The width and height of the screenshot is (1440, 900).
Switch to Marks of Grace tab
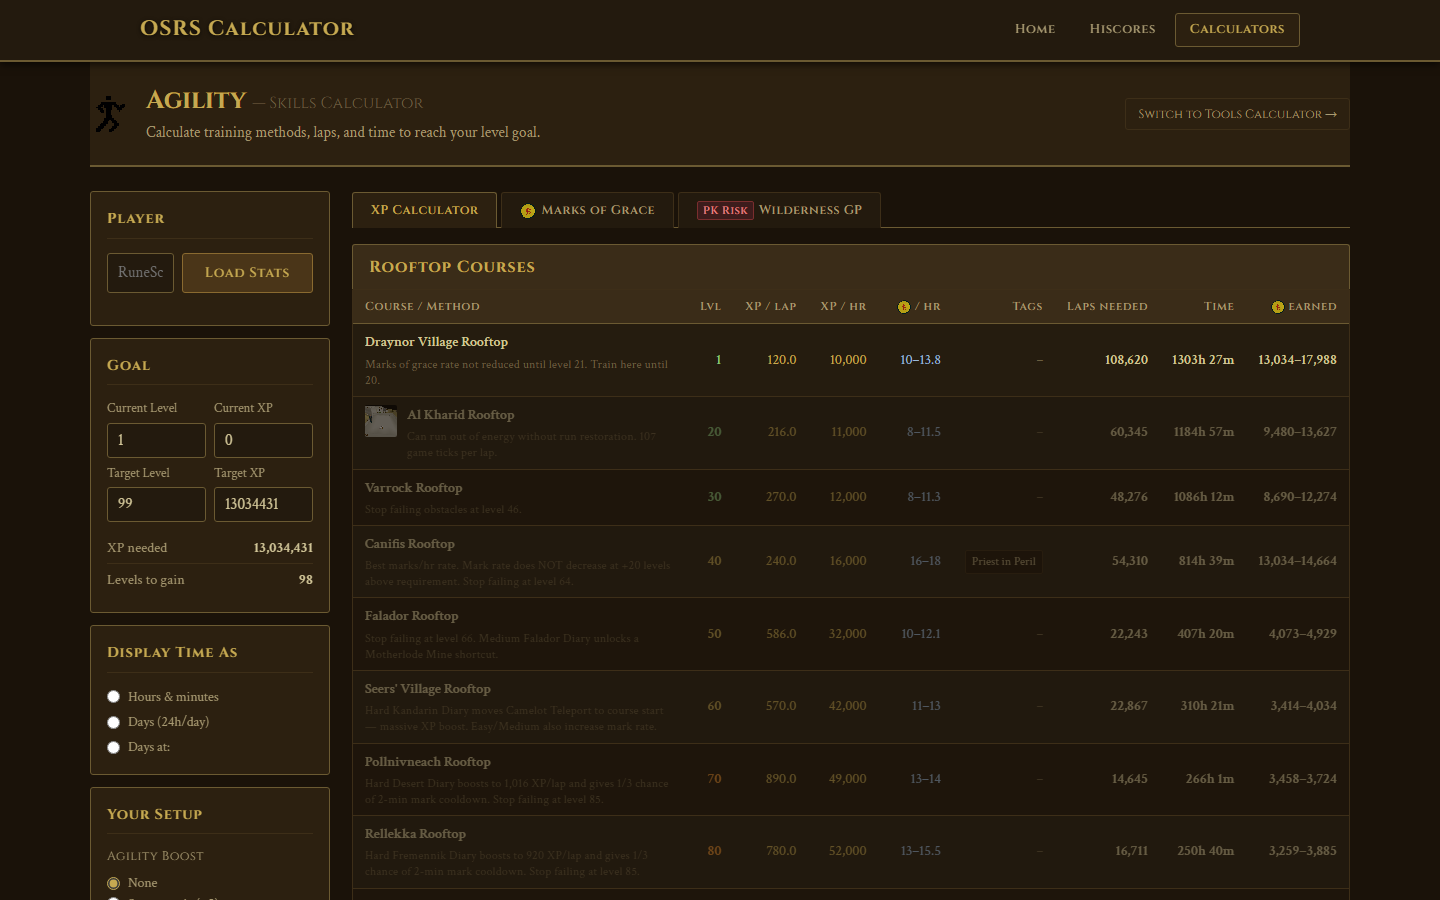click(587, 210)
